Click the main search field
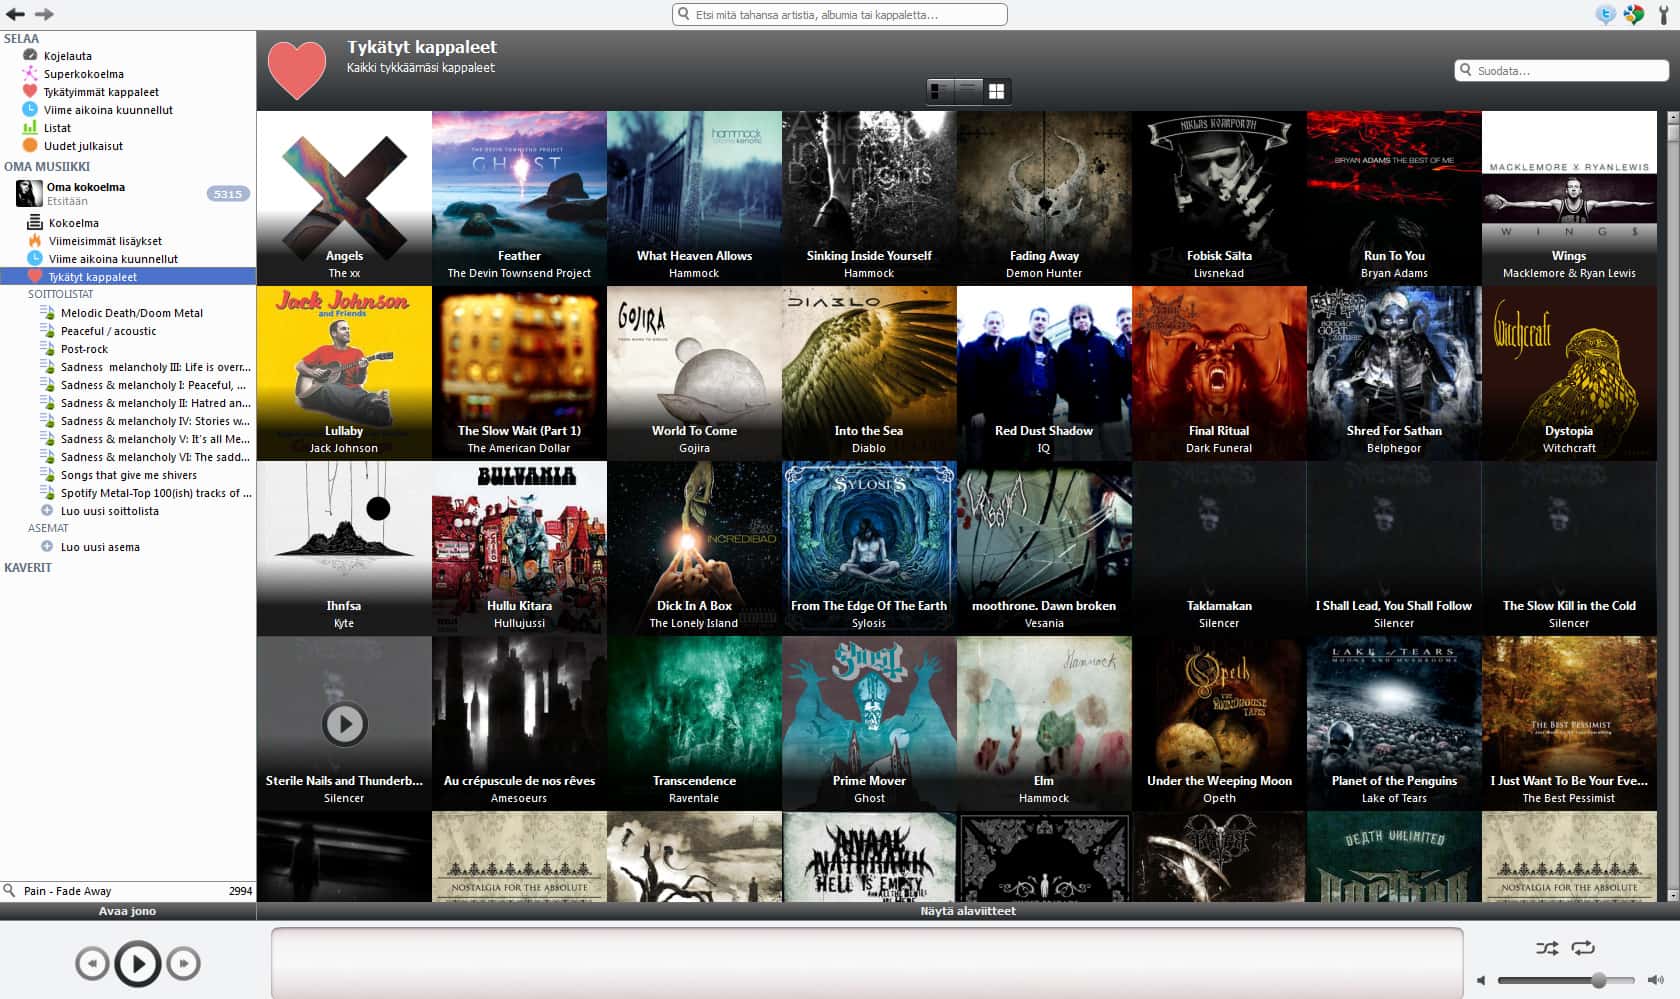 (x=839, y=15)
